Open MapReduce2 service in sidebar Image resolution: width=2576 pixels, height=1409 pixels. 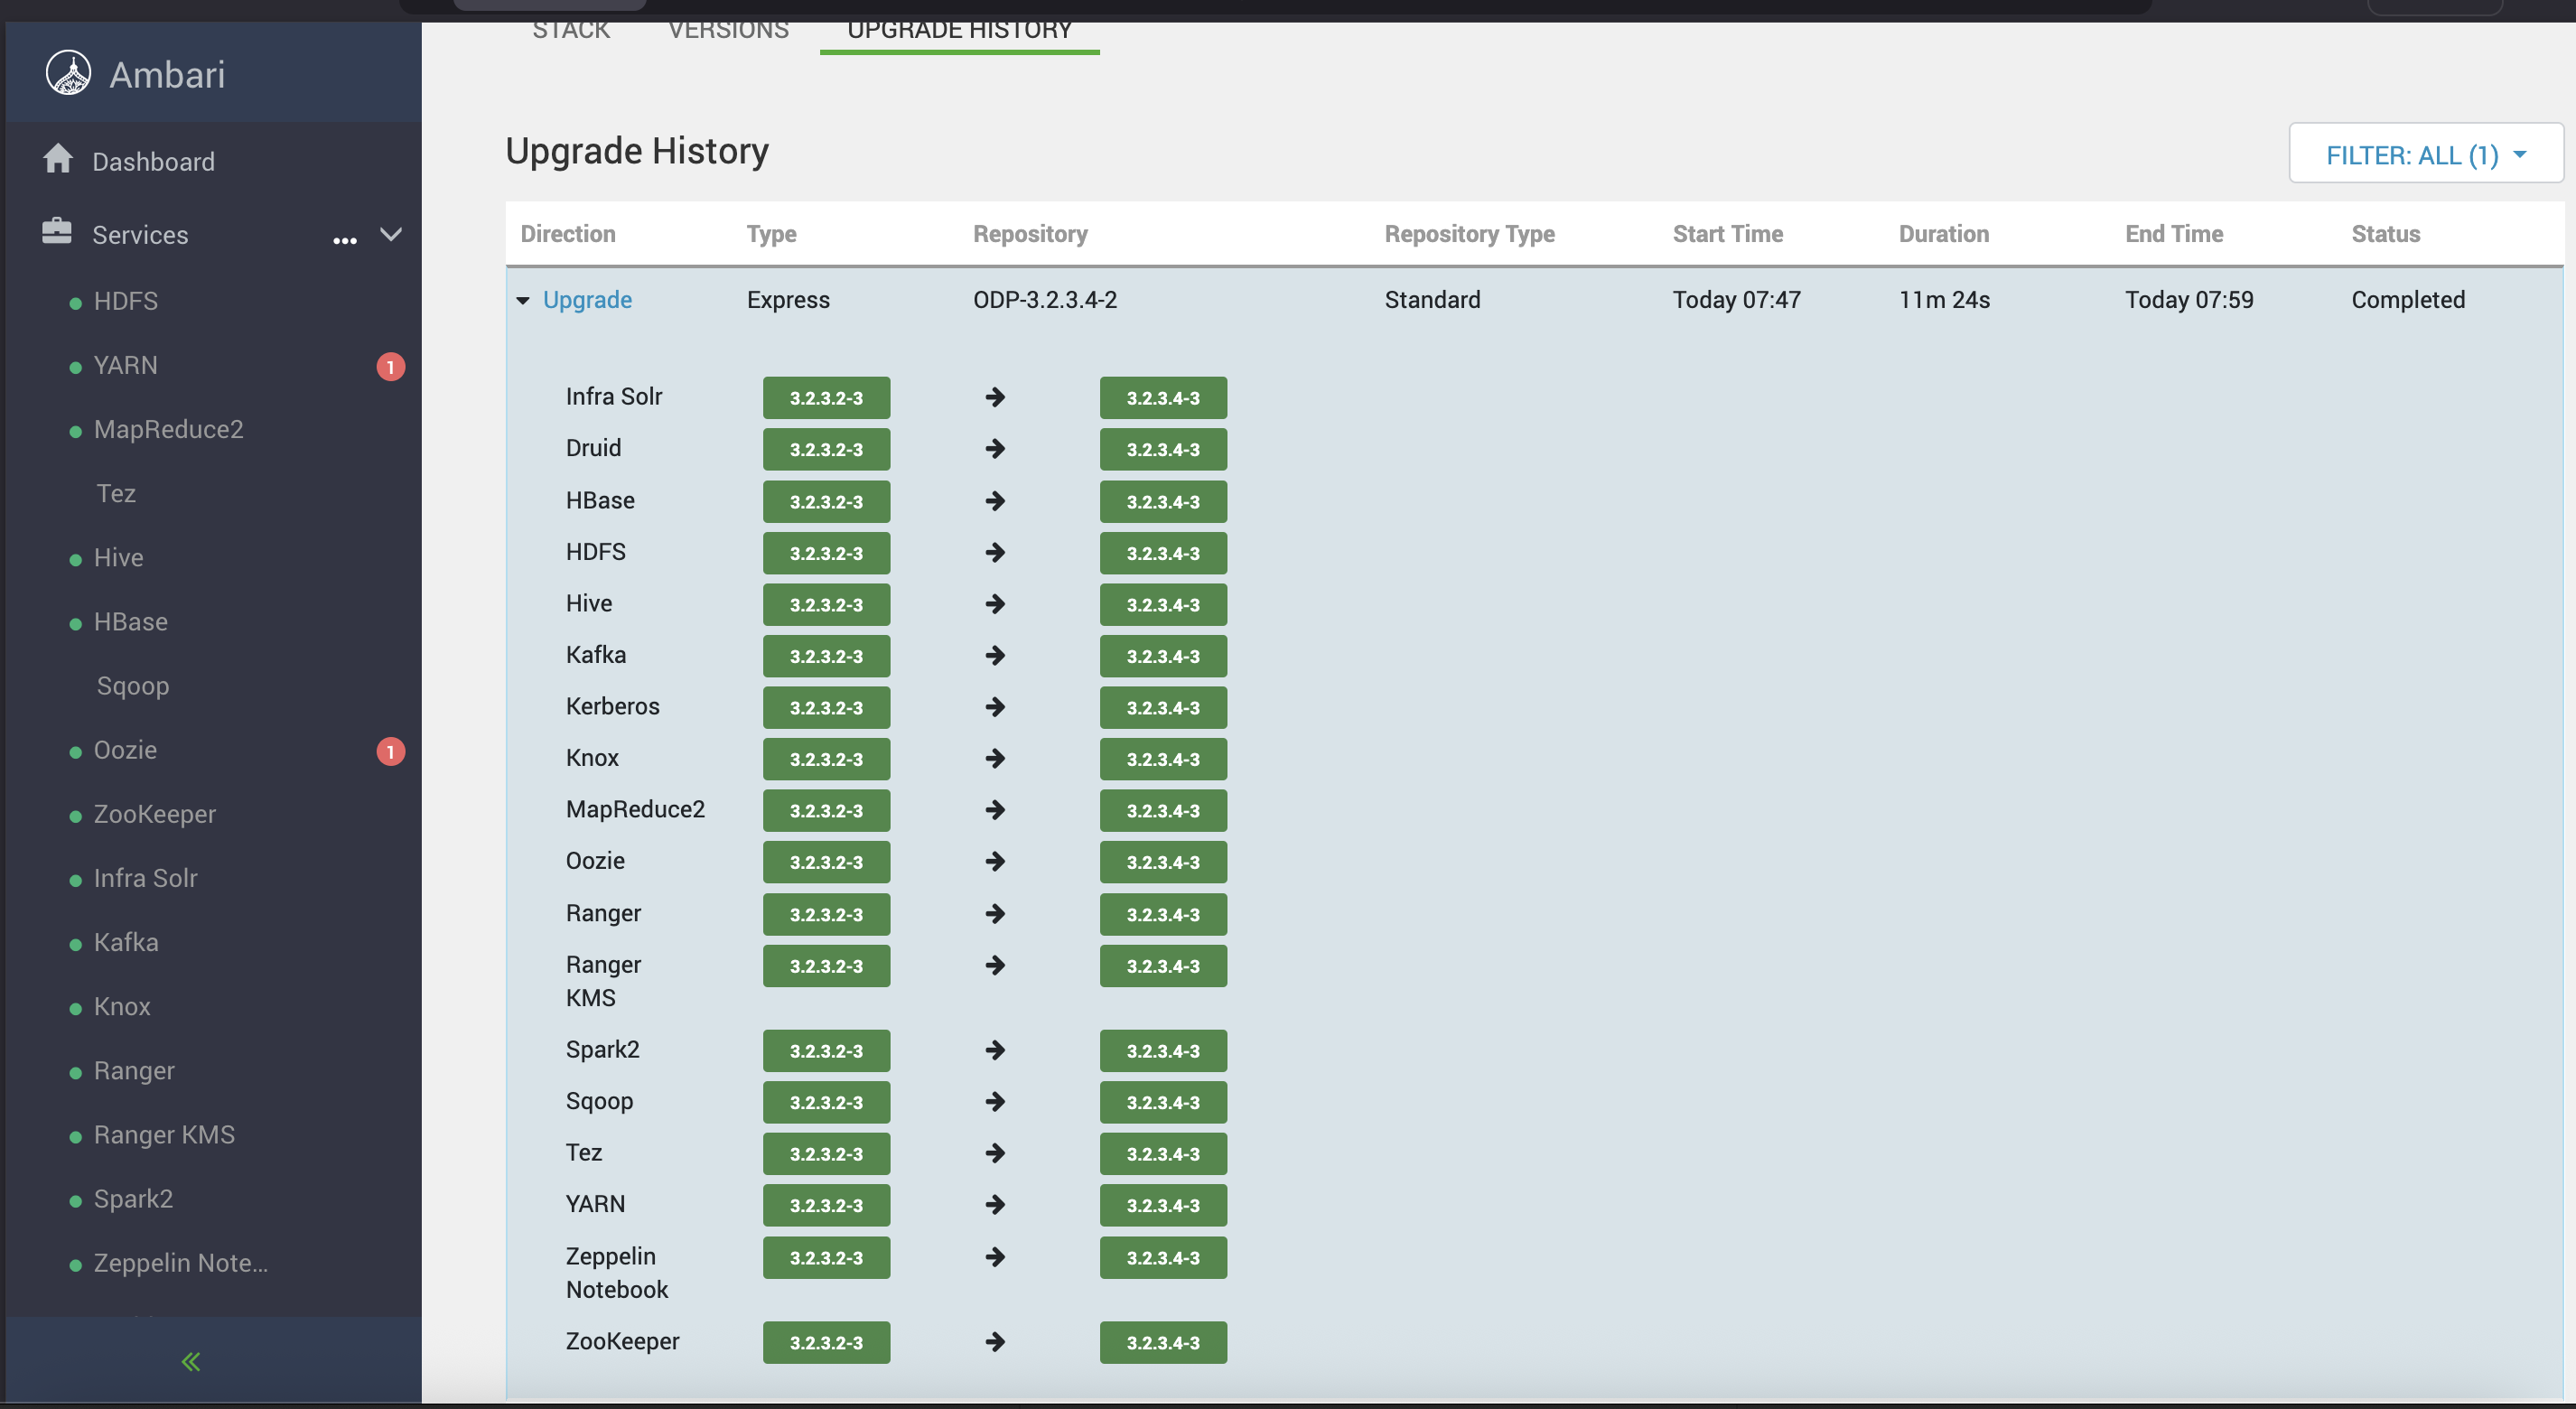pos(169,429)
